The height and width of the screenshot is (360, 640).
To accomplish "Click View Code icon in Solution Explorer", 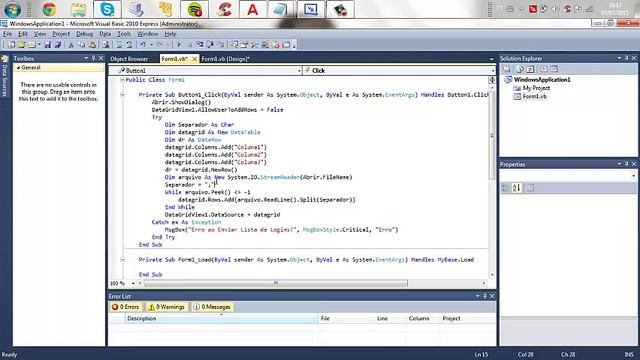I will [x=544, y=69].
